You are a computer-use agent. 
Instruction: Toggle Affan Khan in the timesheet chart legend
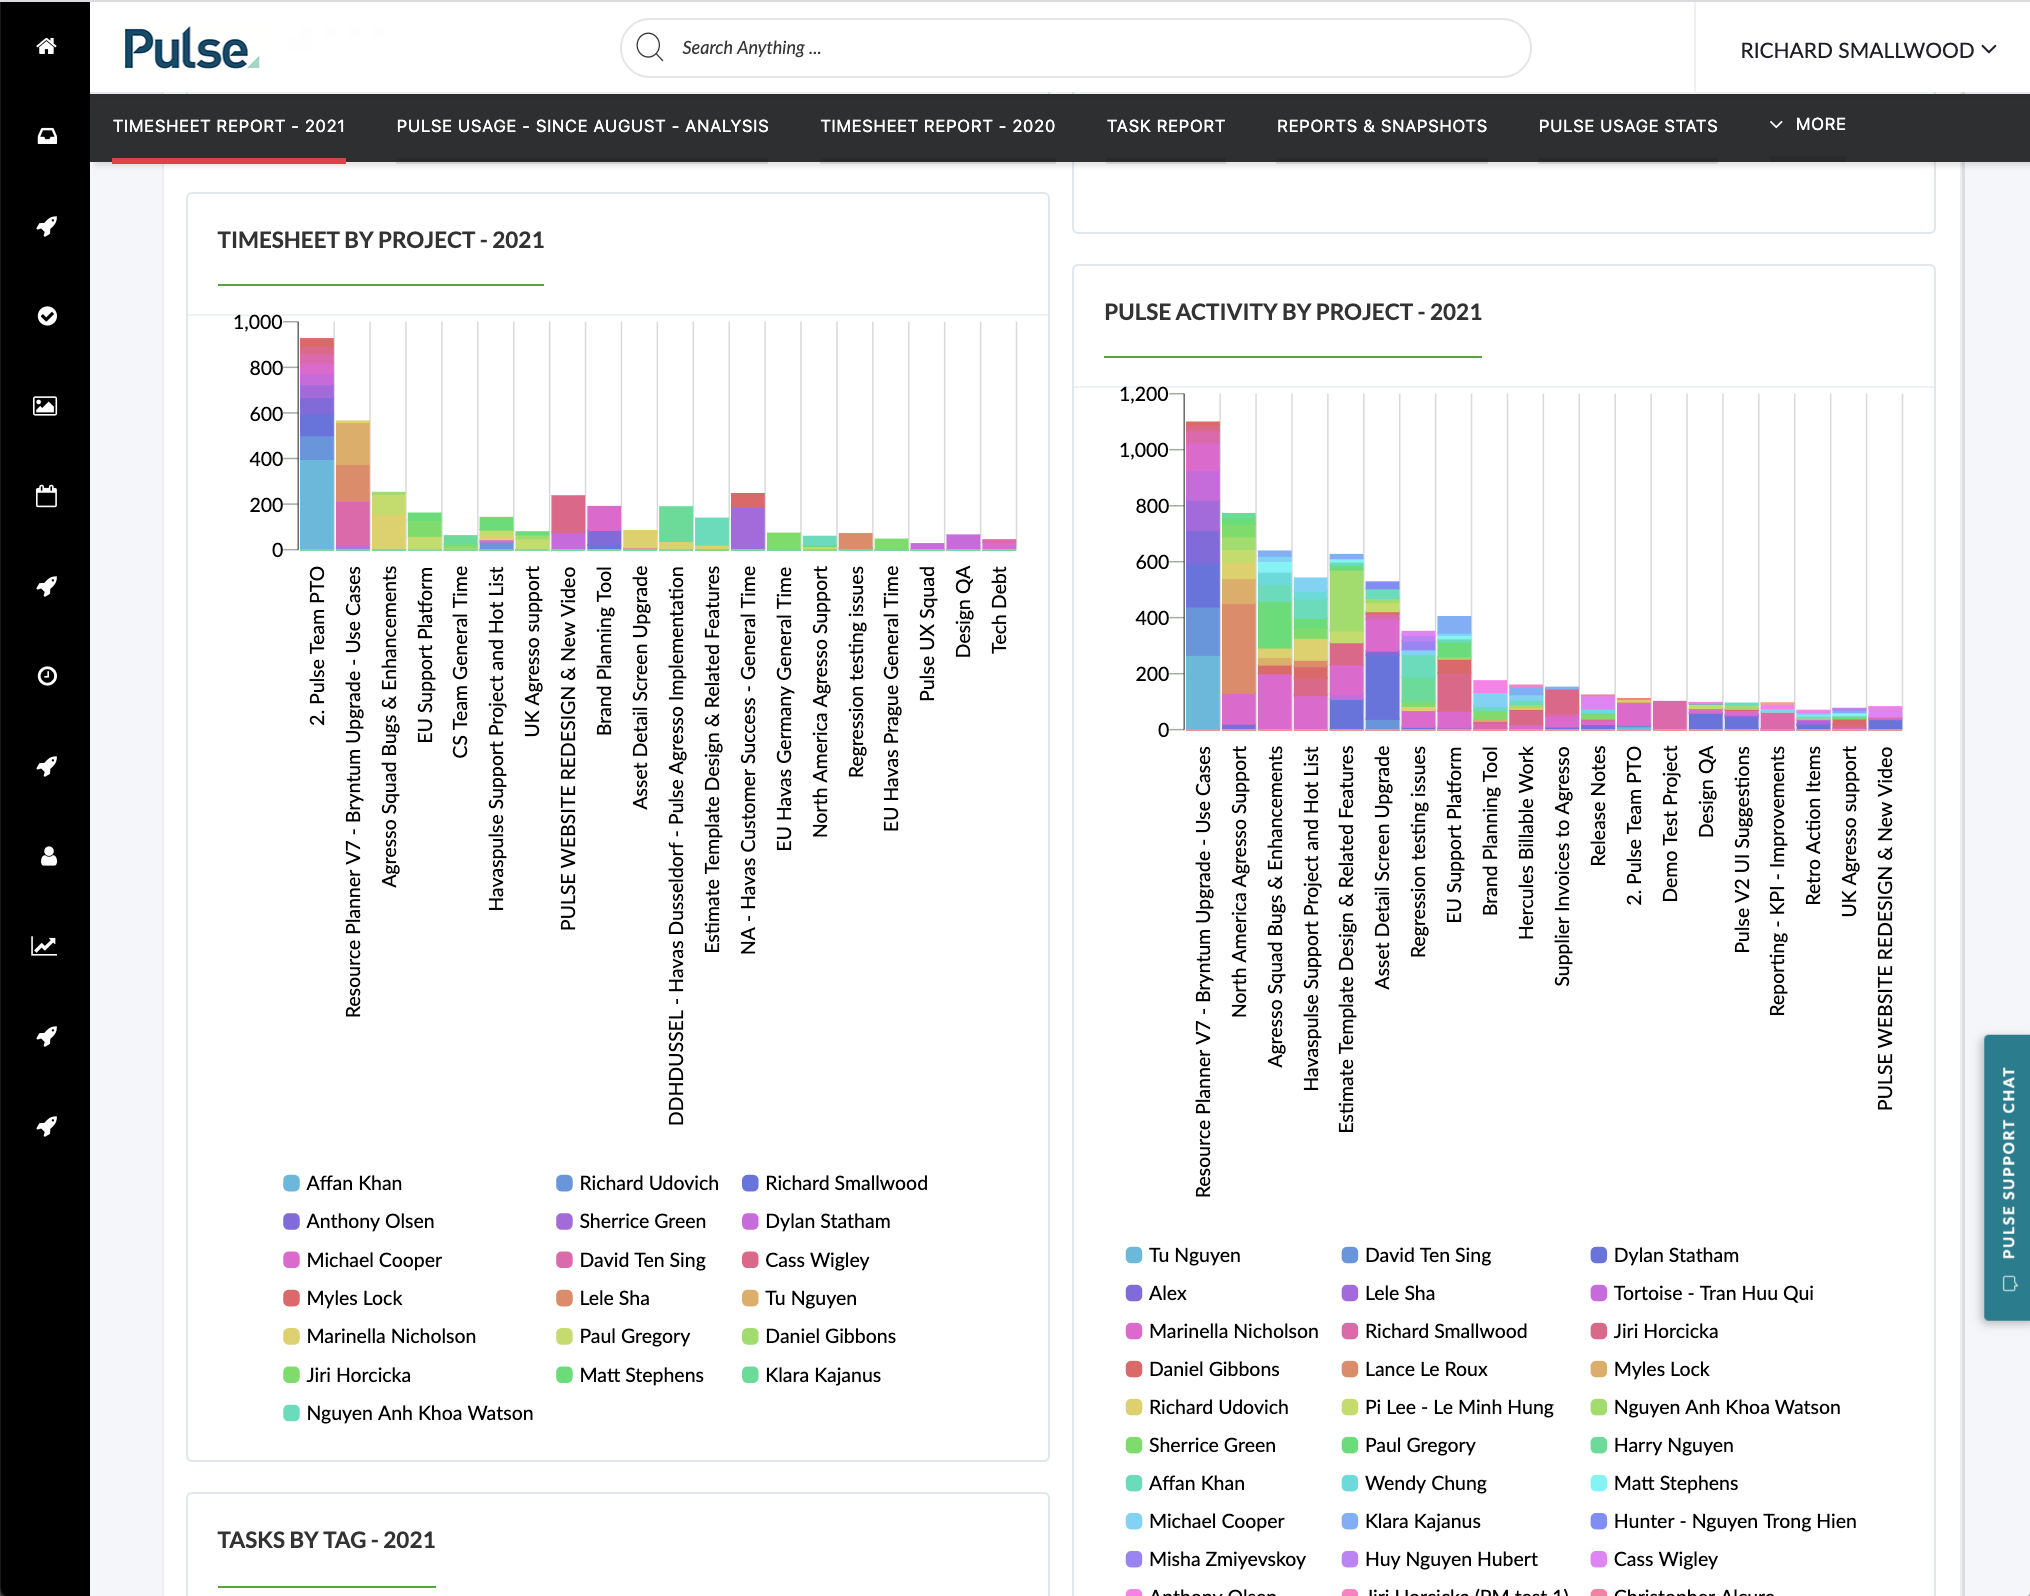[x=343, y=1183]
